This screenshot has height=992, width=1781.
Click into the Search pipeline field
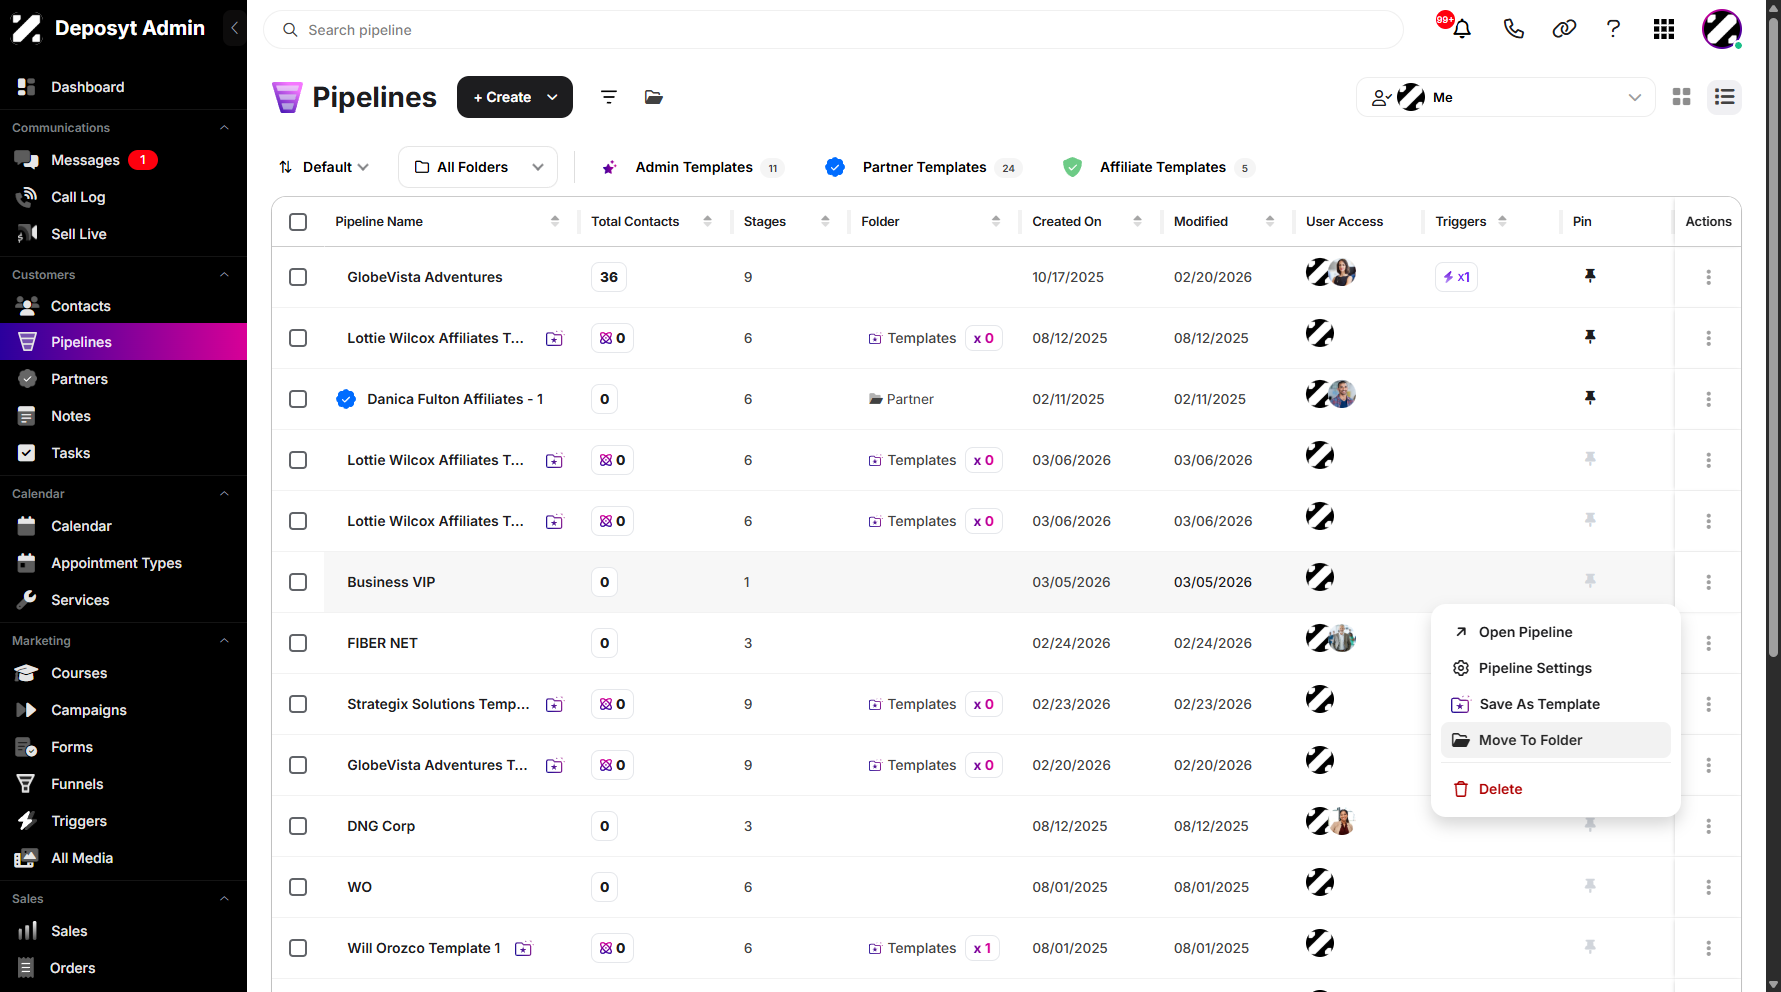(833, 30)
